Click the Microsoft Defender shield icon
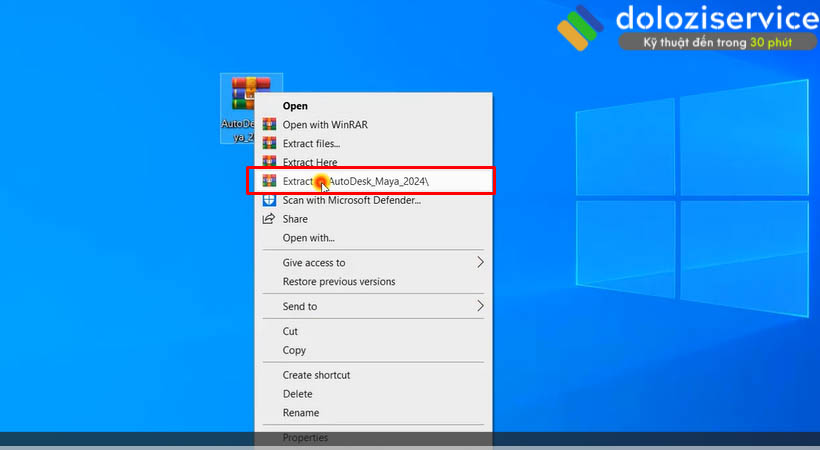820x450 pixels. click(268, 200)
